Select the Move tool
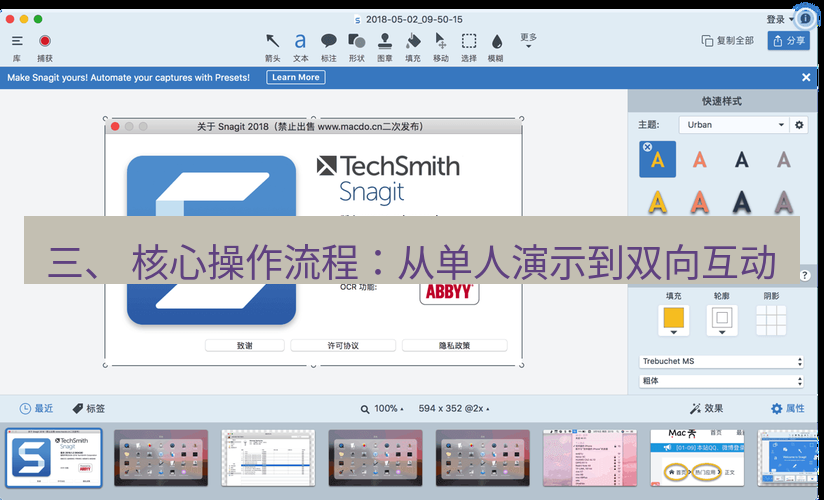 tap(440, 41)
